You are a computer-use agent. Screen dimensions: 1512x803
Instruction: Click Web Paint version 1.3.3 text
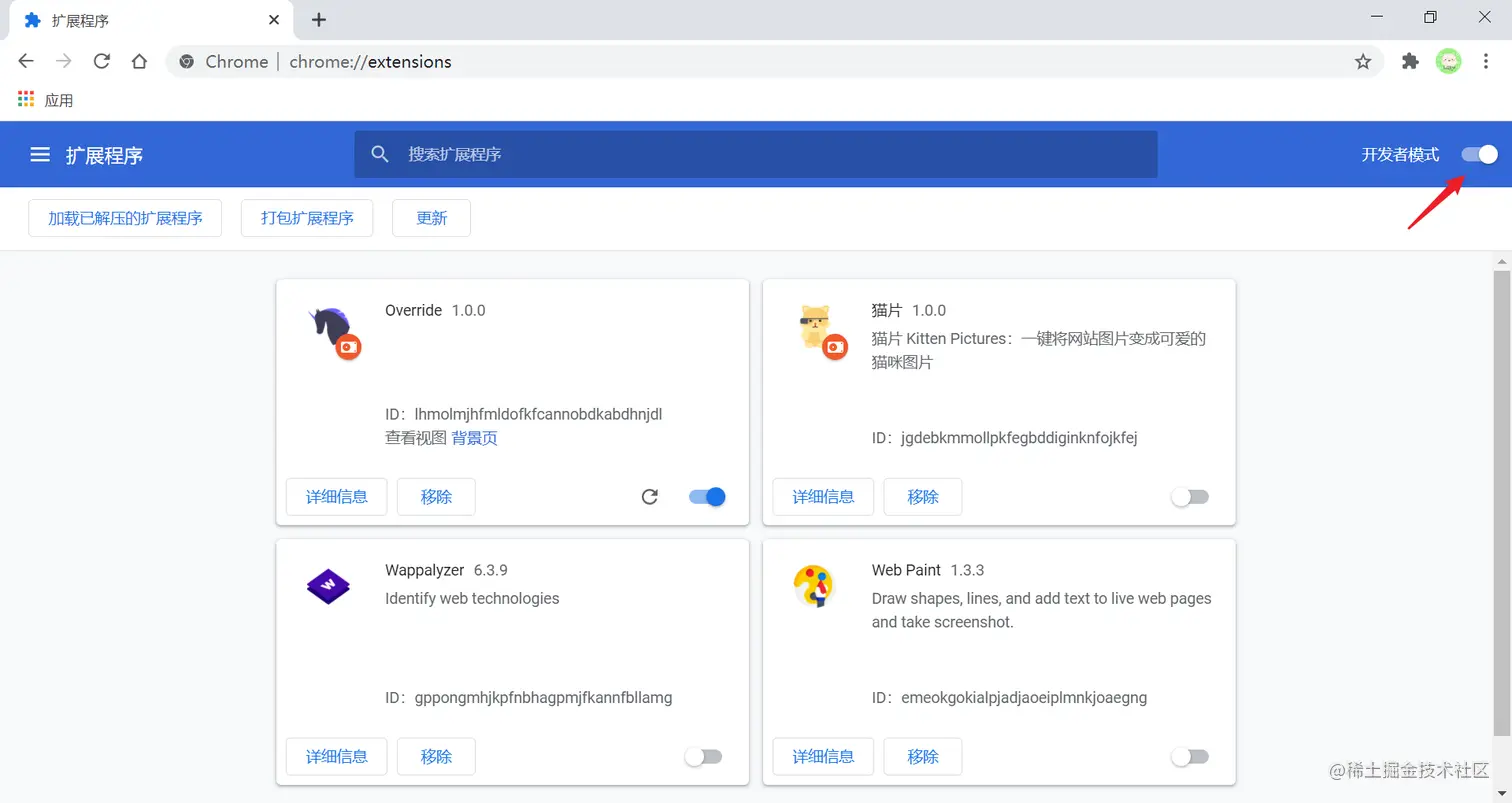pyautogui.click(x=967, y=570)
